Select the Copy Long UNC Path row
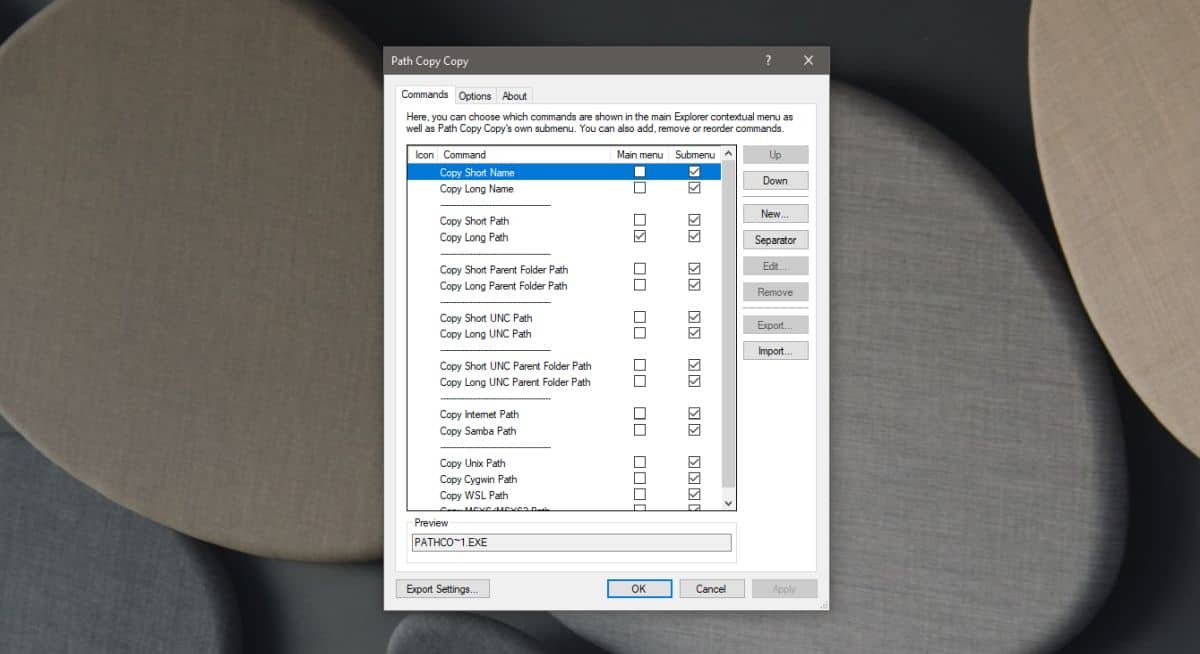Image resolution: width=1200 pixels, height=654 pixels. pyautogui.click(x=563, y=333)
